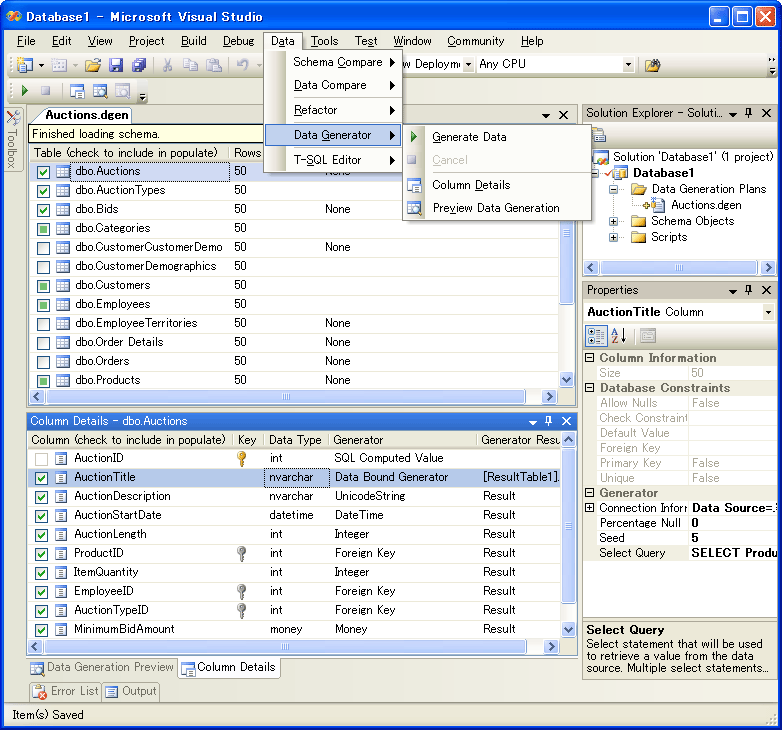782x730 pixels.
Task: Select Preview Data Generation menu entry
Action: click(496, 208)
